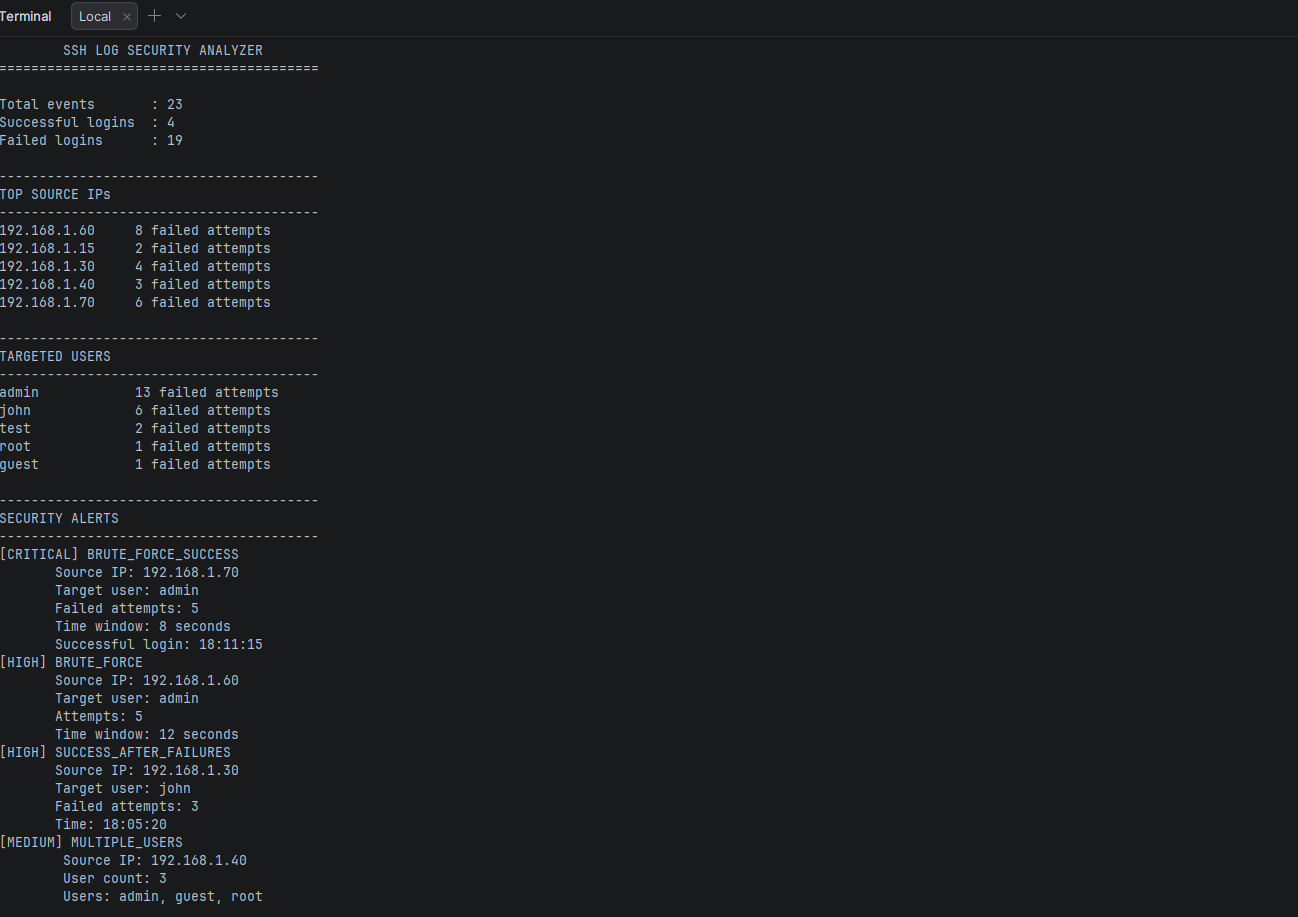Click the Users: admin, guest, root line
Image resolution: width=1298 pixels, height=917 pixels.
(x=163, y=896)
